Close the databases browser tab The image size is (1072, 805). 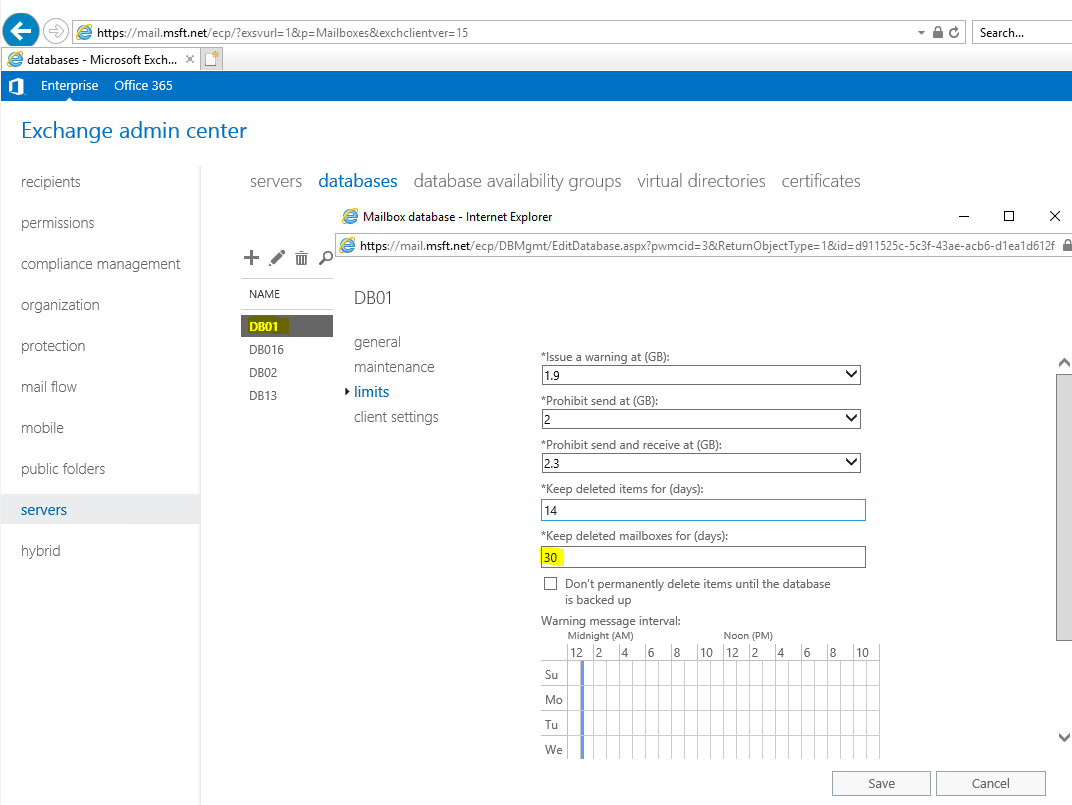190,60
